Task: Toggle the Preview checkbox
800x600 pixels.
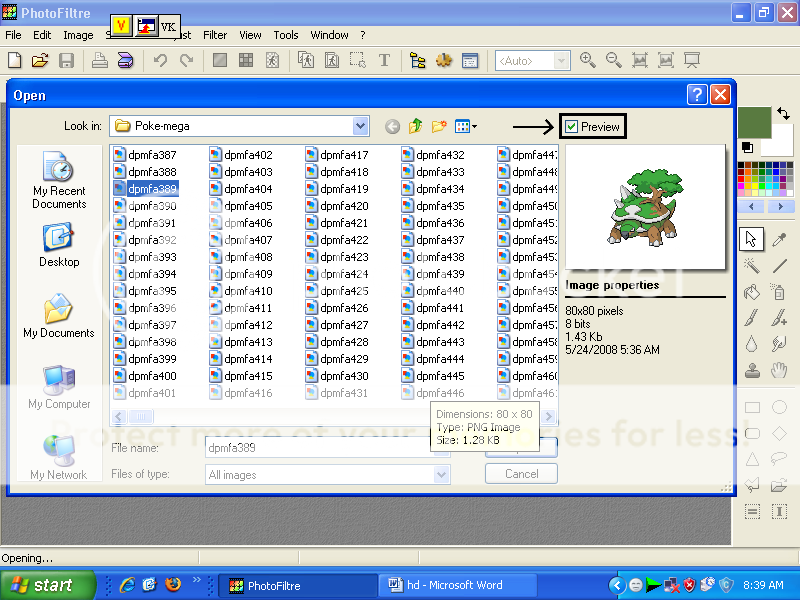Action: click(571, 127)
